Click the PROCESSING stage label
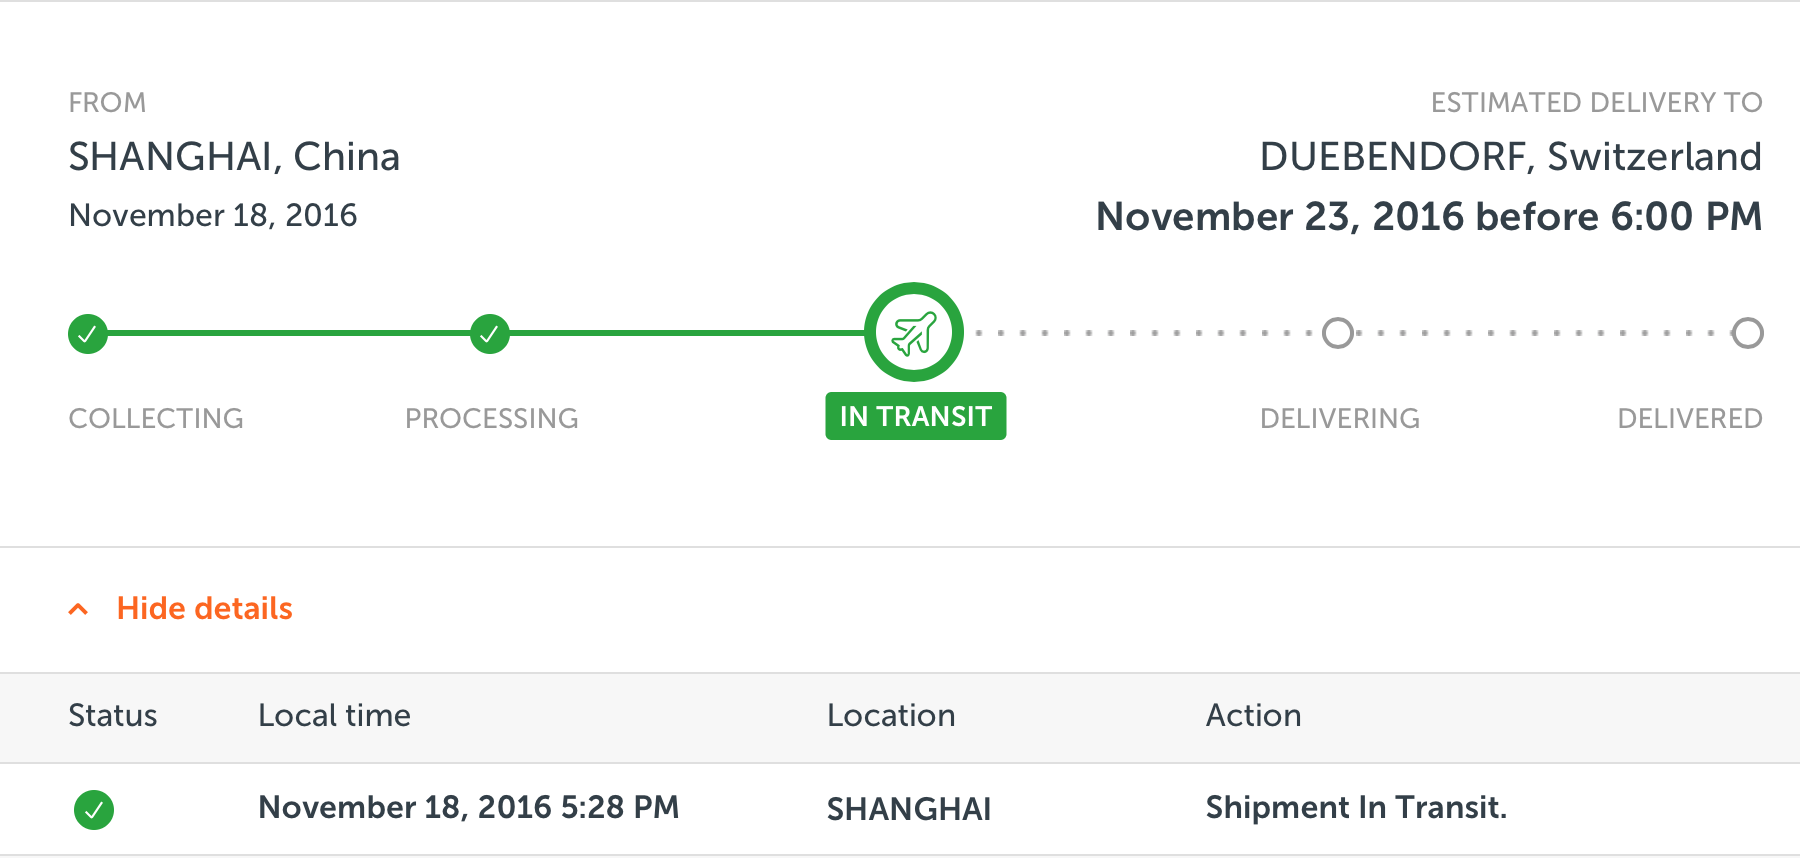Viewport: 1800px width, 858px height. point(492,418)
